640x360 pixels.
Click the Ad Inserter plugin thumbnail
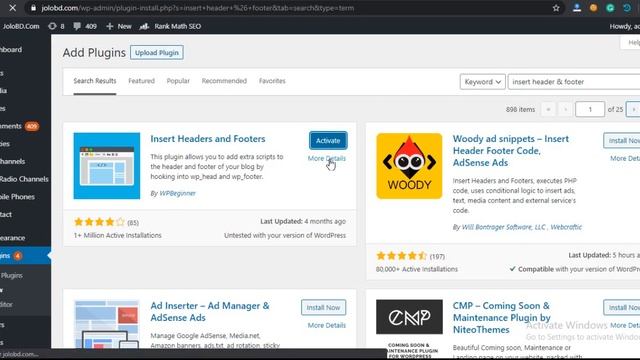tap(107, 324)
